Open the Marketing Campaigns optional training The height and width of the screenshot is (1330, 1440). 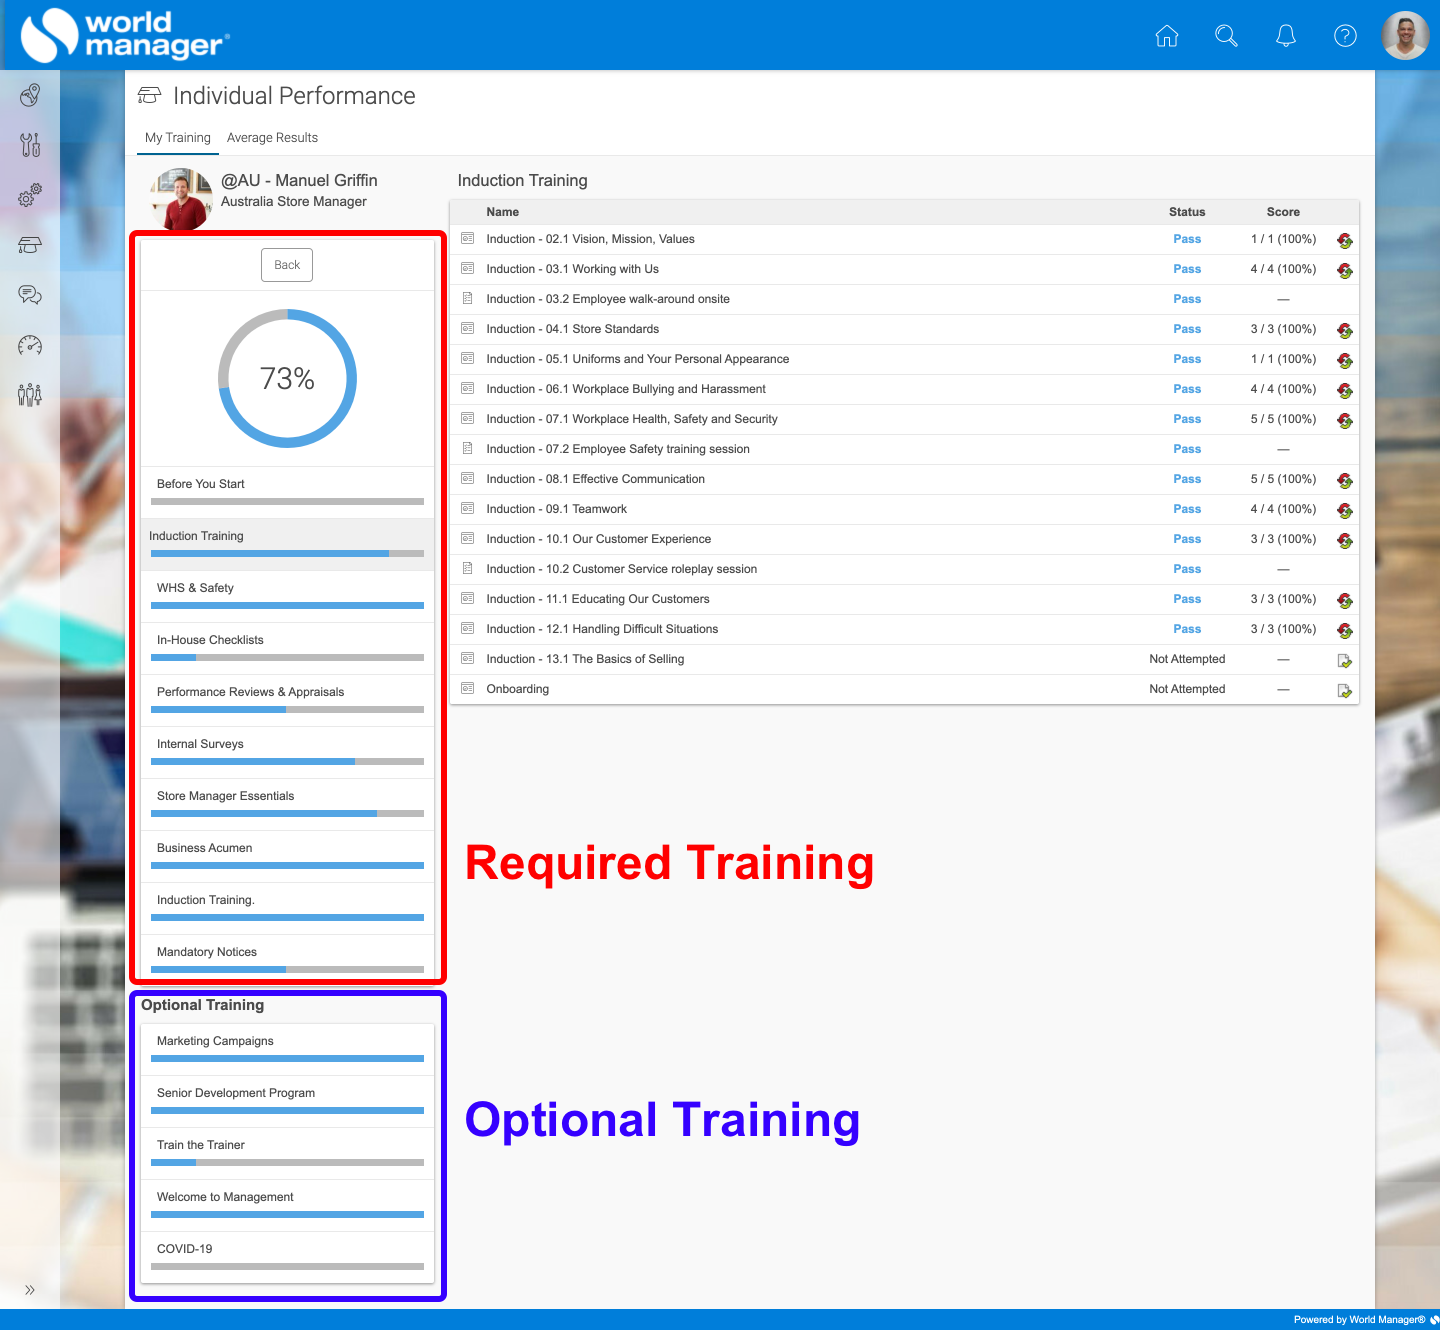point(287,1049)
